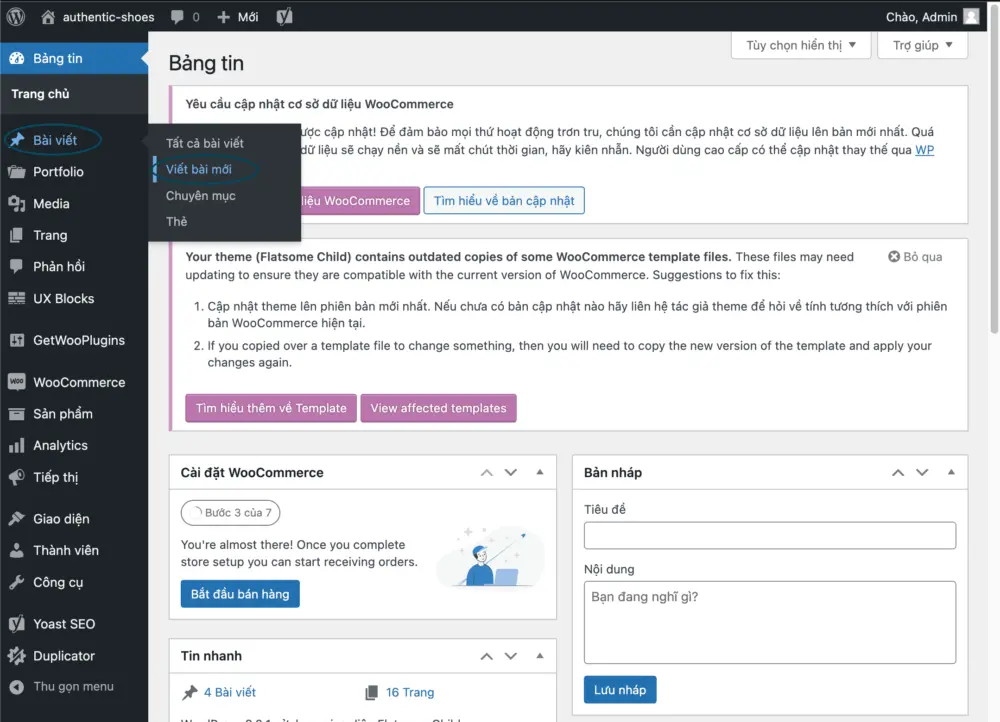The height and width of the screenshot is (722, 1000).
Task: Click the Nội dung content text area
Action: pyautogui.click(x=770, y=623)
